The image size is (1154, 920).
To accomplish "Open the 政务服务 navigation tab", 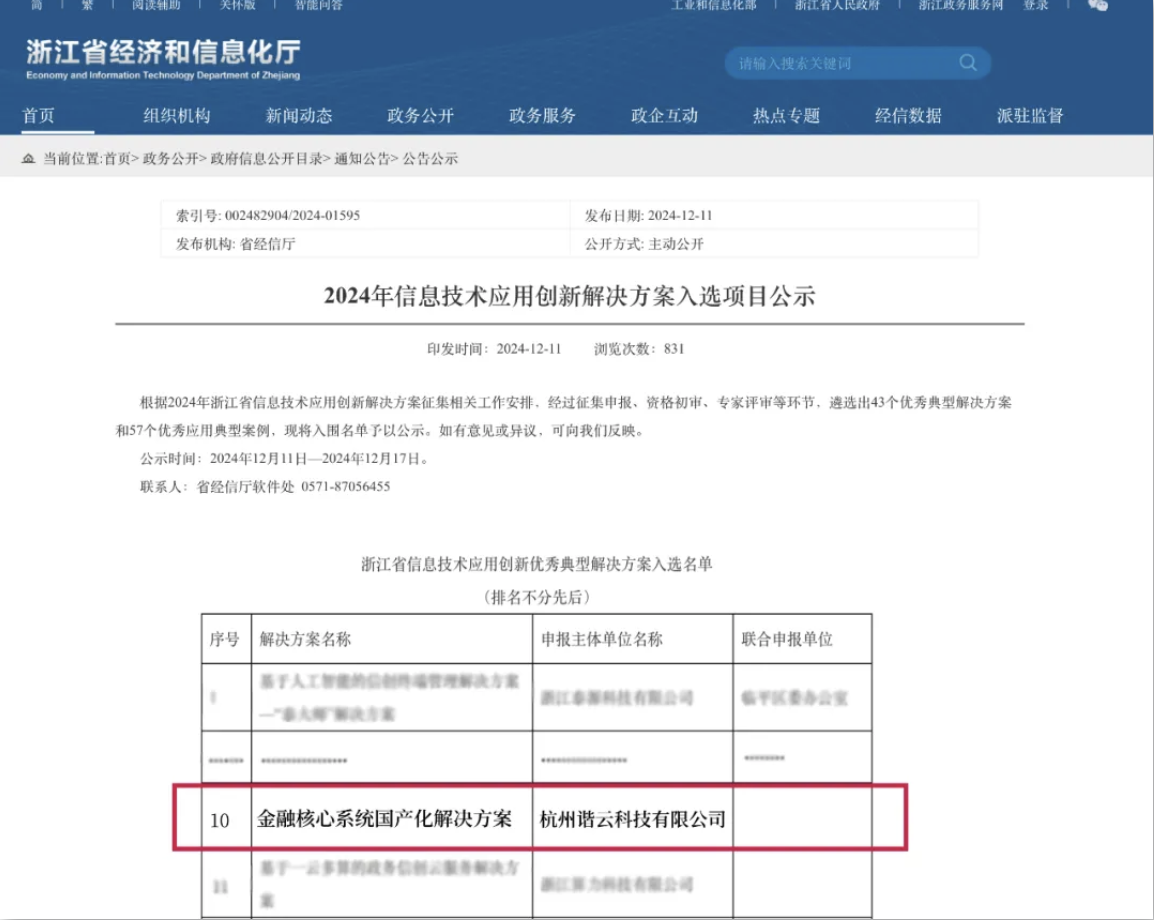I will (x=542, y=116).
